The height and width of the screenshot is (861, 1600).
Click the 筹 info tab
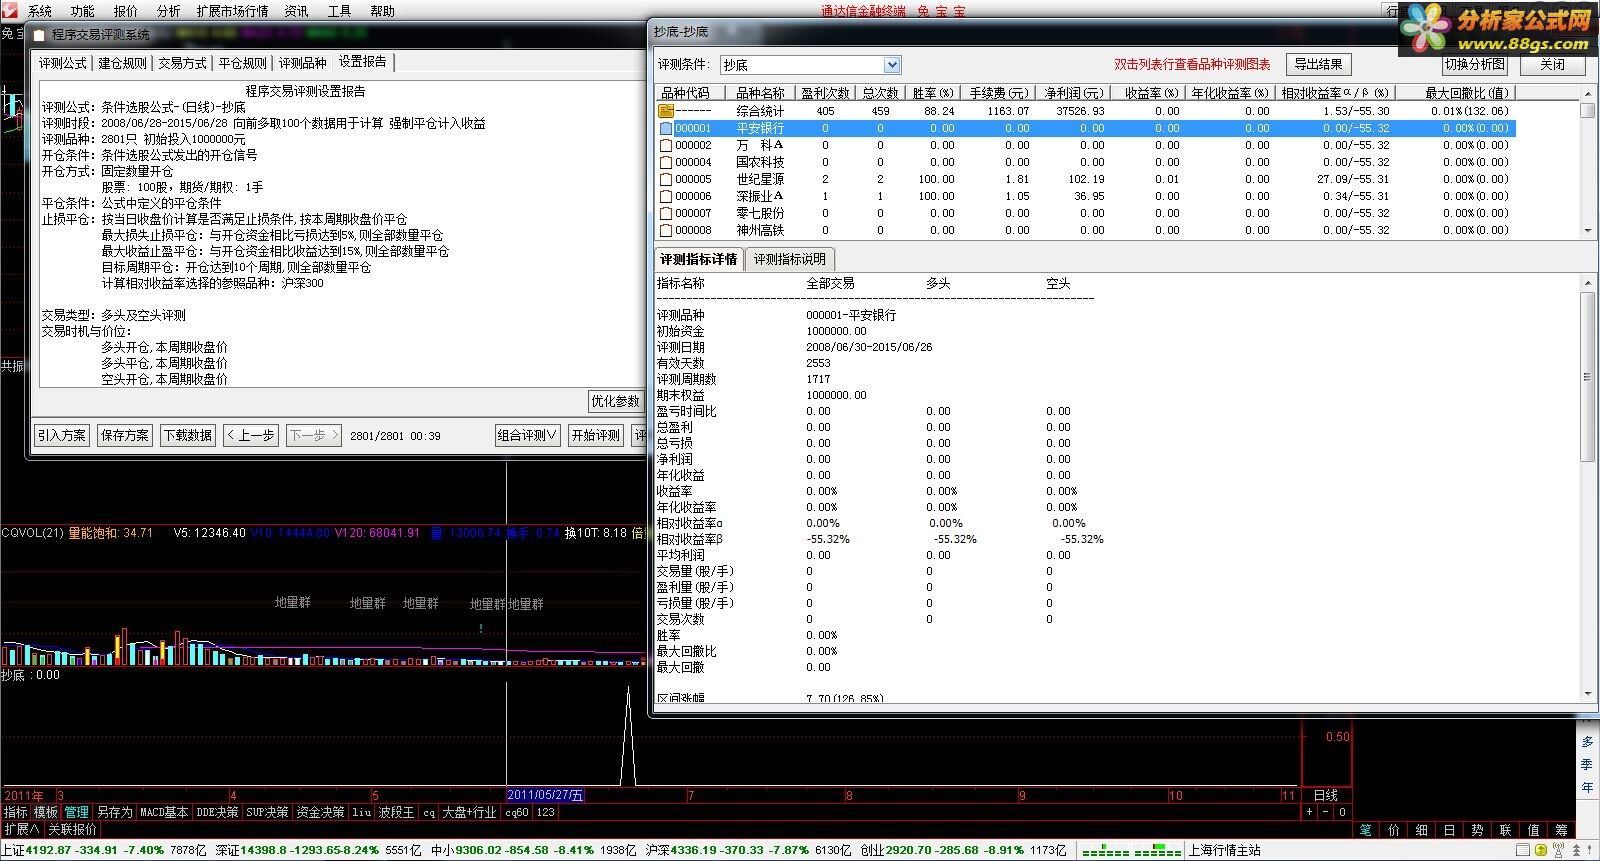tap(1561, 830)
